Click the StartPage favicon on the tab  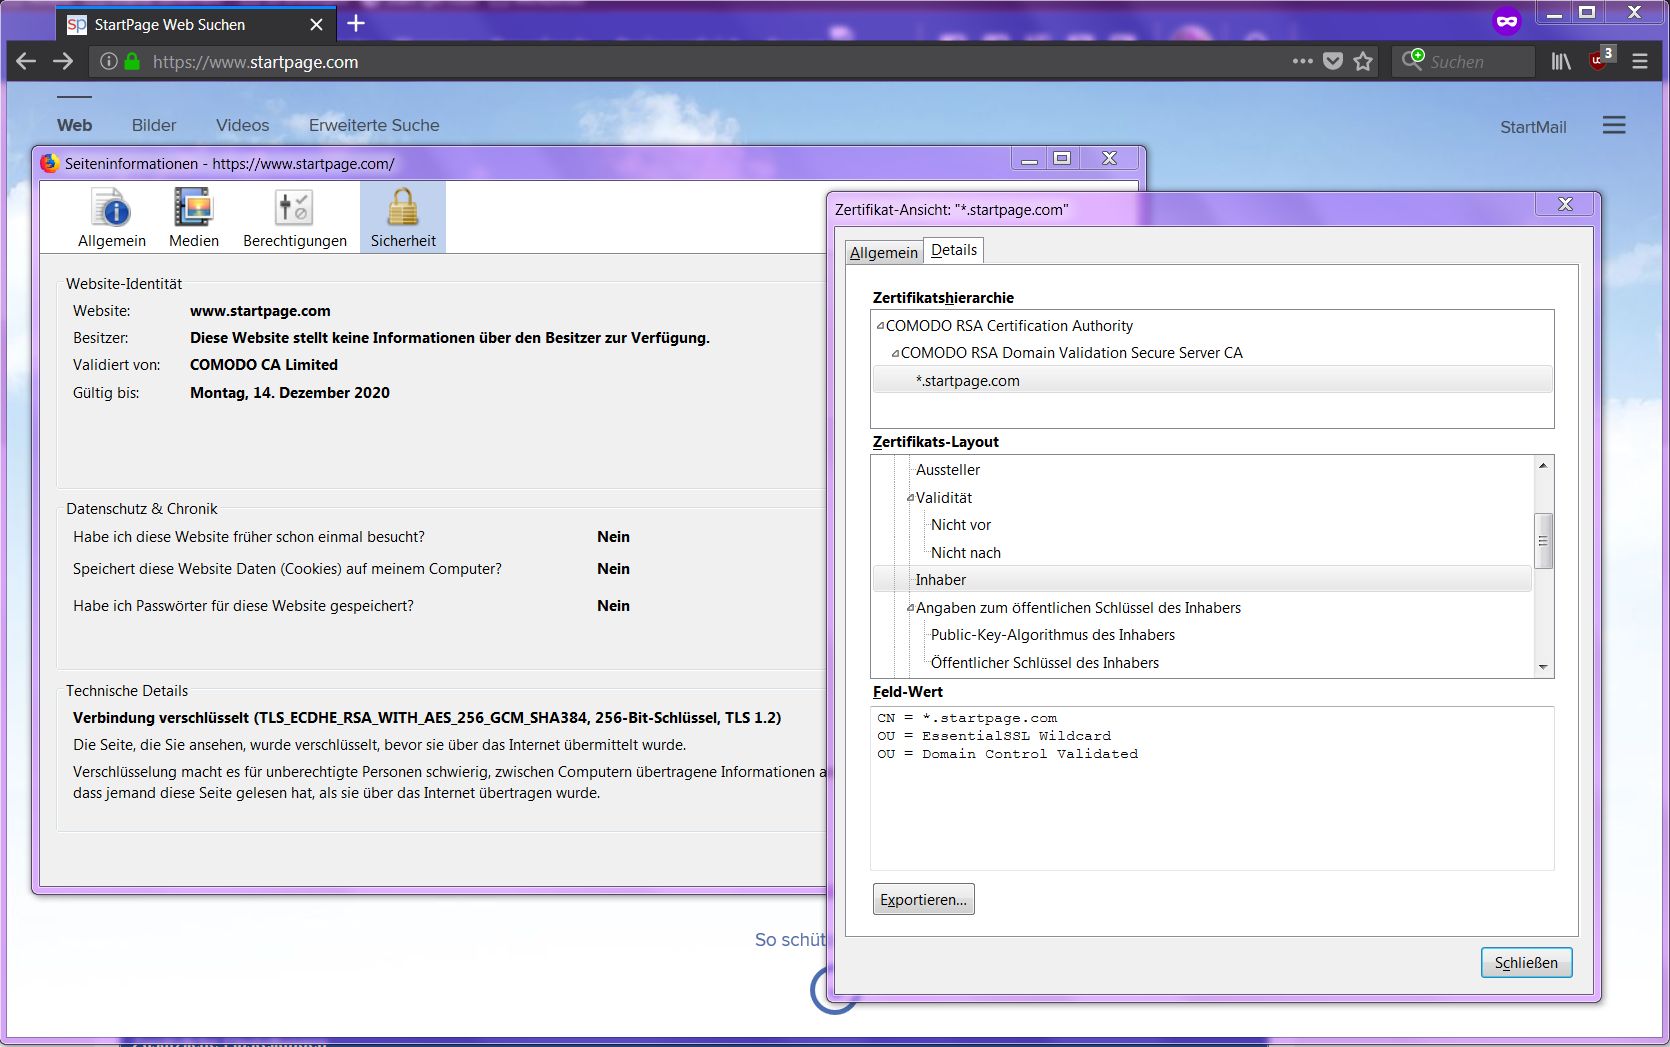(x=76, y=25)
